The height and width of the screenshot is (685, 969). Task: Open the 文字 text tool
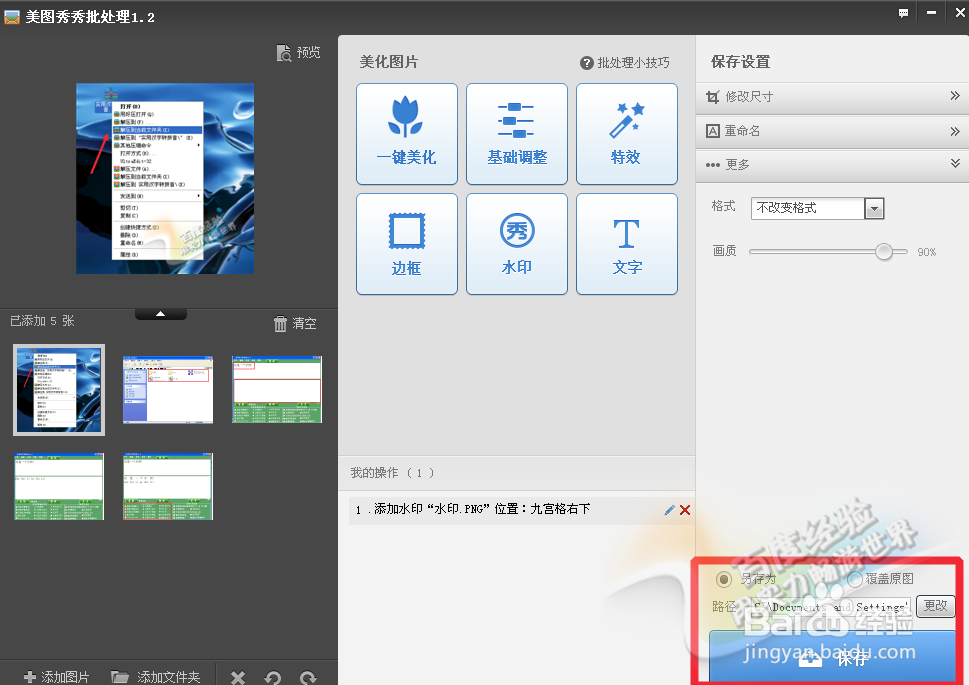[x=627, y=244]
